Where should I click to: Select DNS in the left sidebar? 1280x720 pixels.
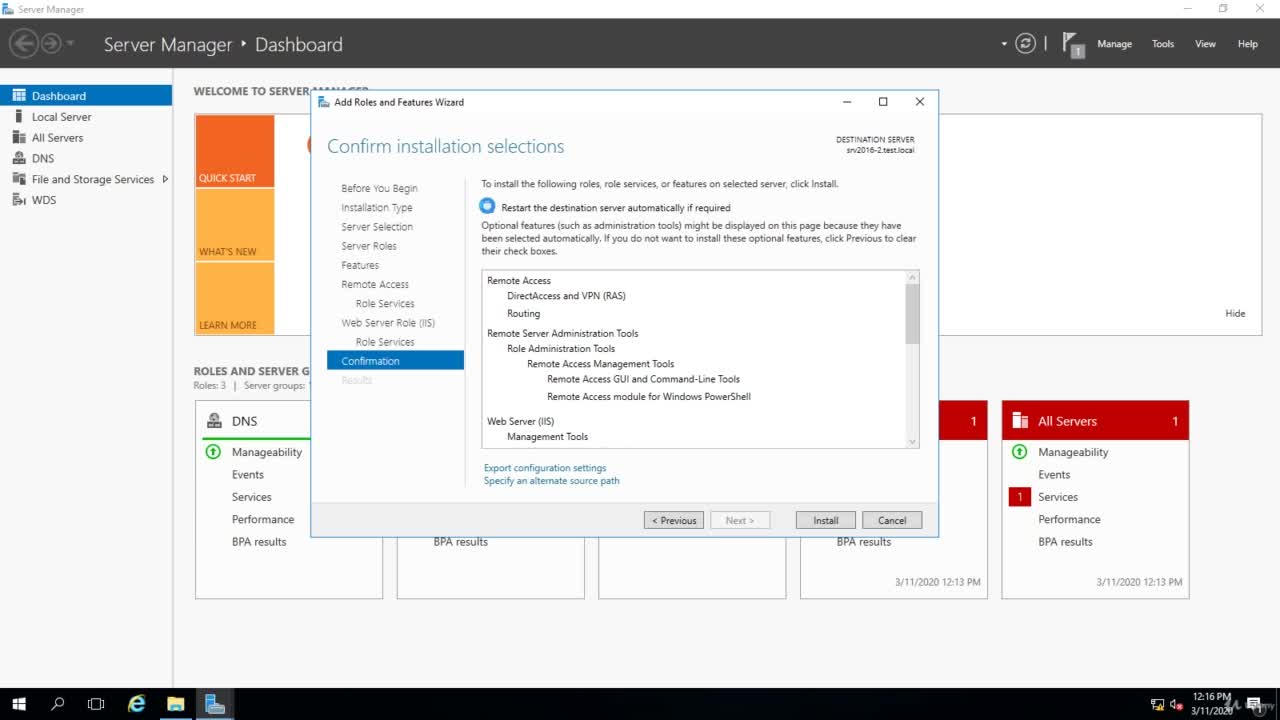pyautogui.click(x=86, y=158)
